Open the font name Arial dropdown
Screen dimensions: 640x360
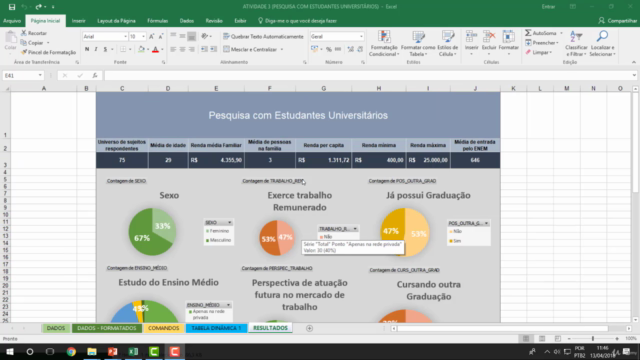pyautogui.click(x=125, y=37)
